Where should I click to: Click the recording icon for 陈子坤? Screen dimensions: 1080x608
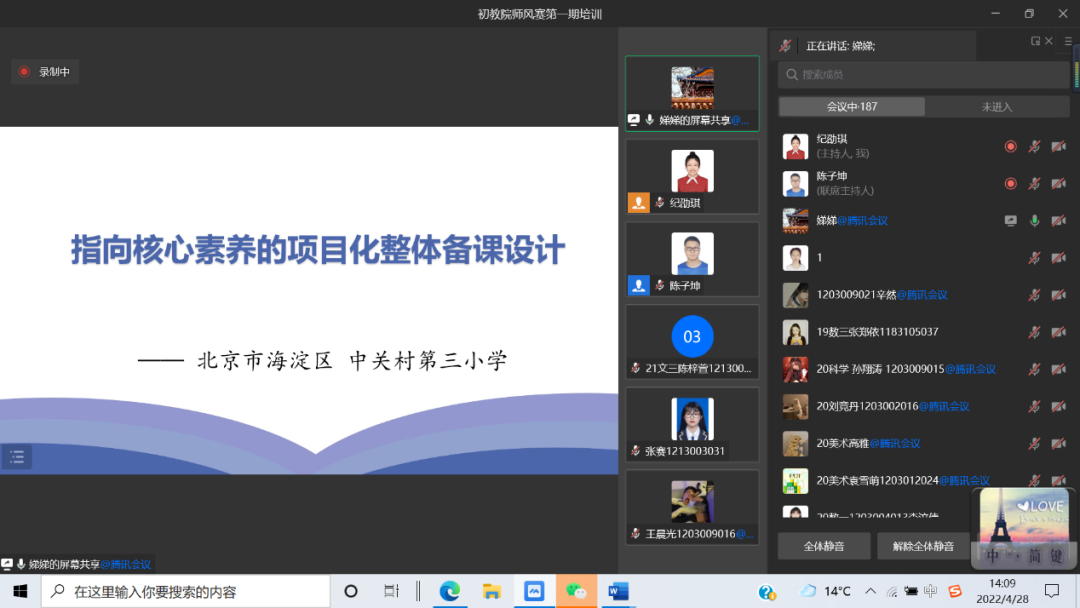(x=1010, y=183)
